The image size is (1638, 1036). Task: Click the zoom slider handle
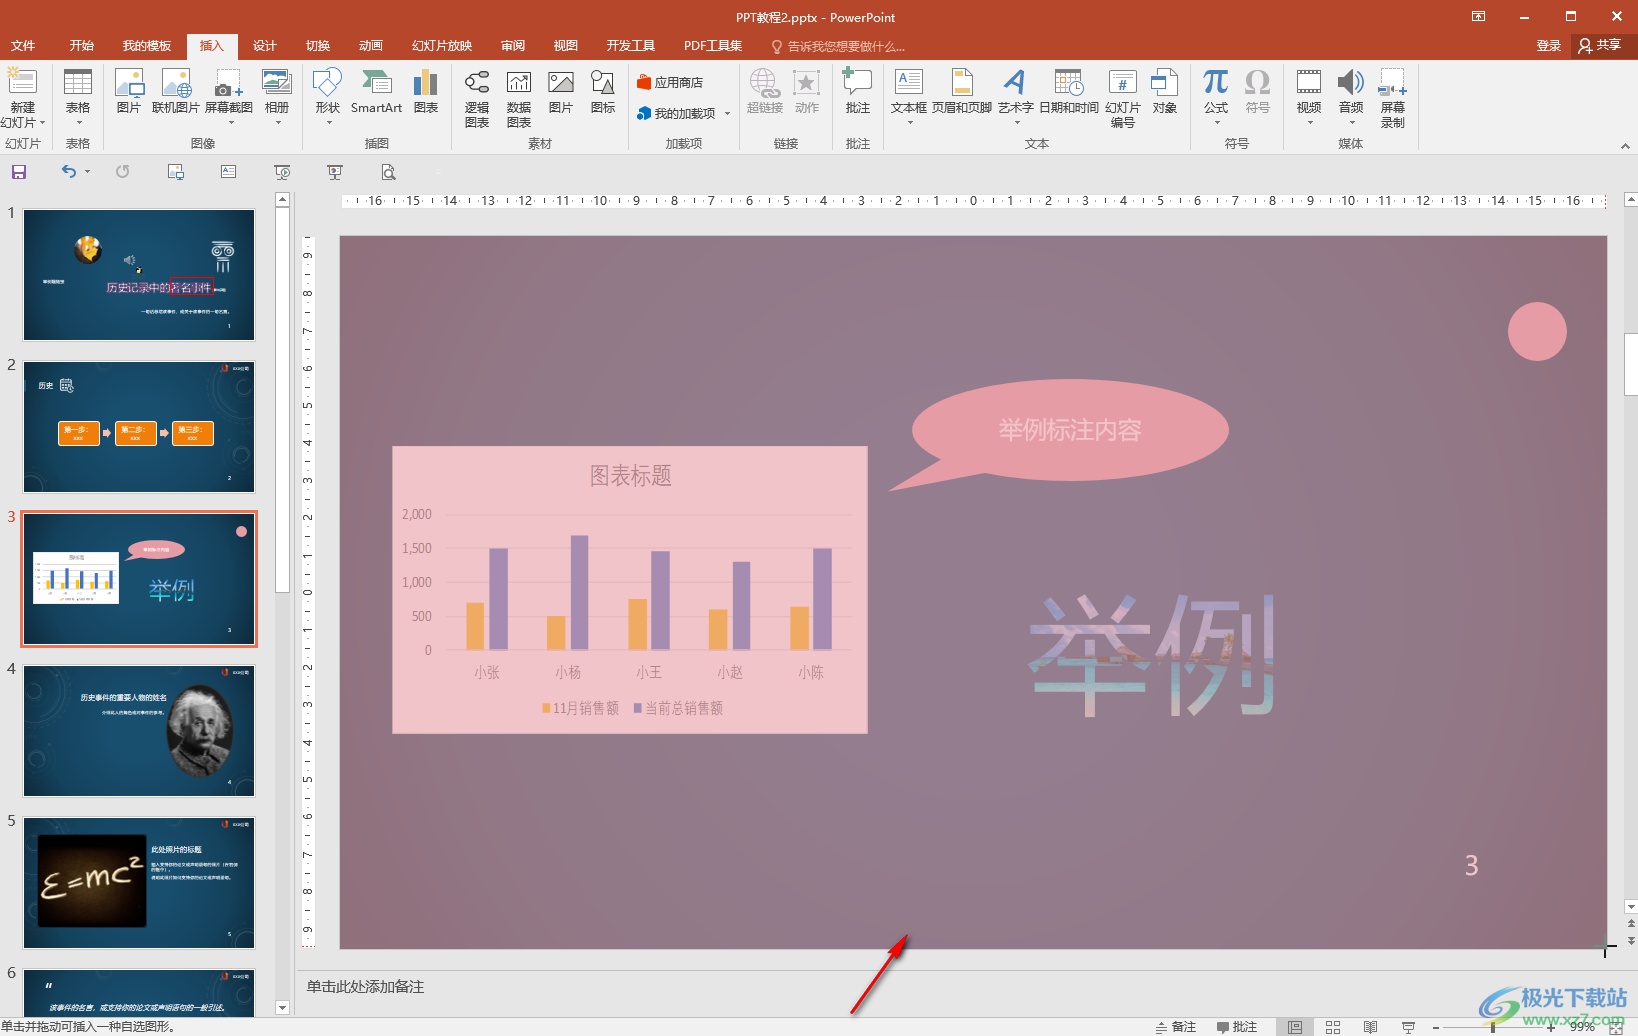tap(1493, 1027)
